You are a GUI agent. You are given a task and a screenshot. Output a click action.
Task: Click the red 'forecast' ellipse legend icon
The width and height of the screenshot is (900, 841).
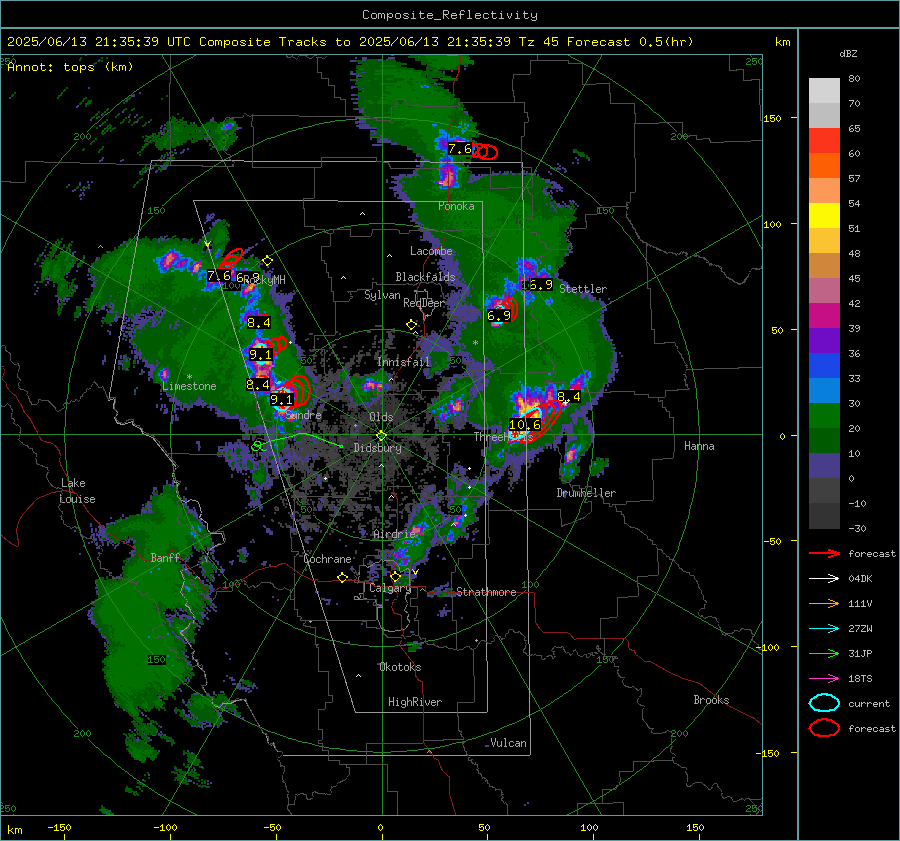pos(824,728)
